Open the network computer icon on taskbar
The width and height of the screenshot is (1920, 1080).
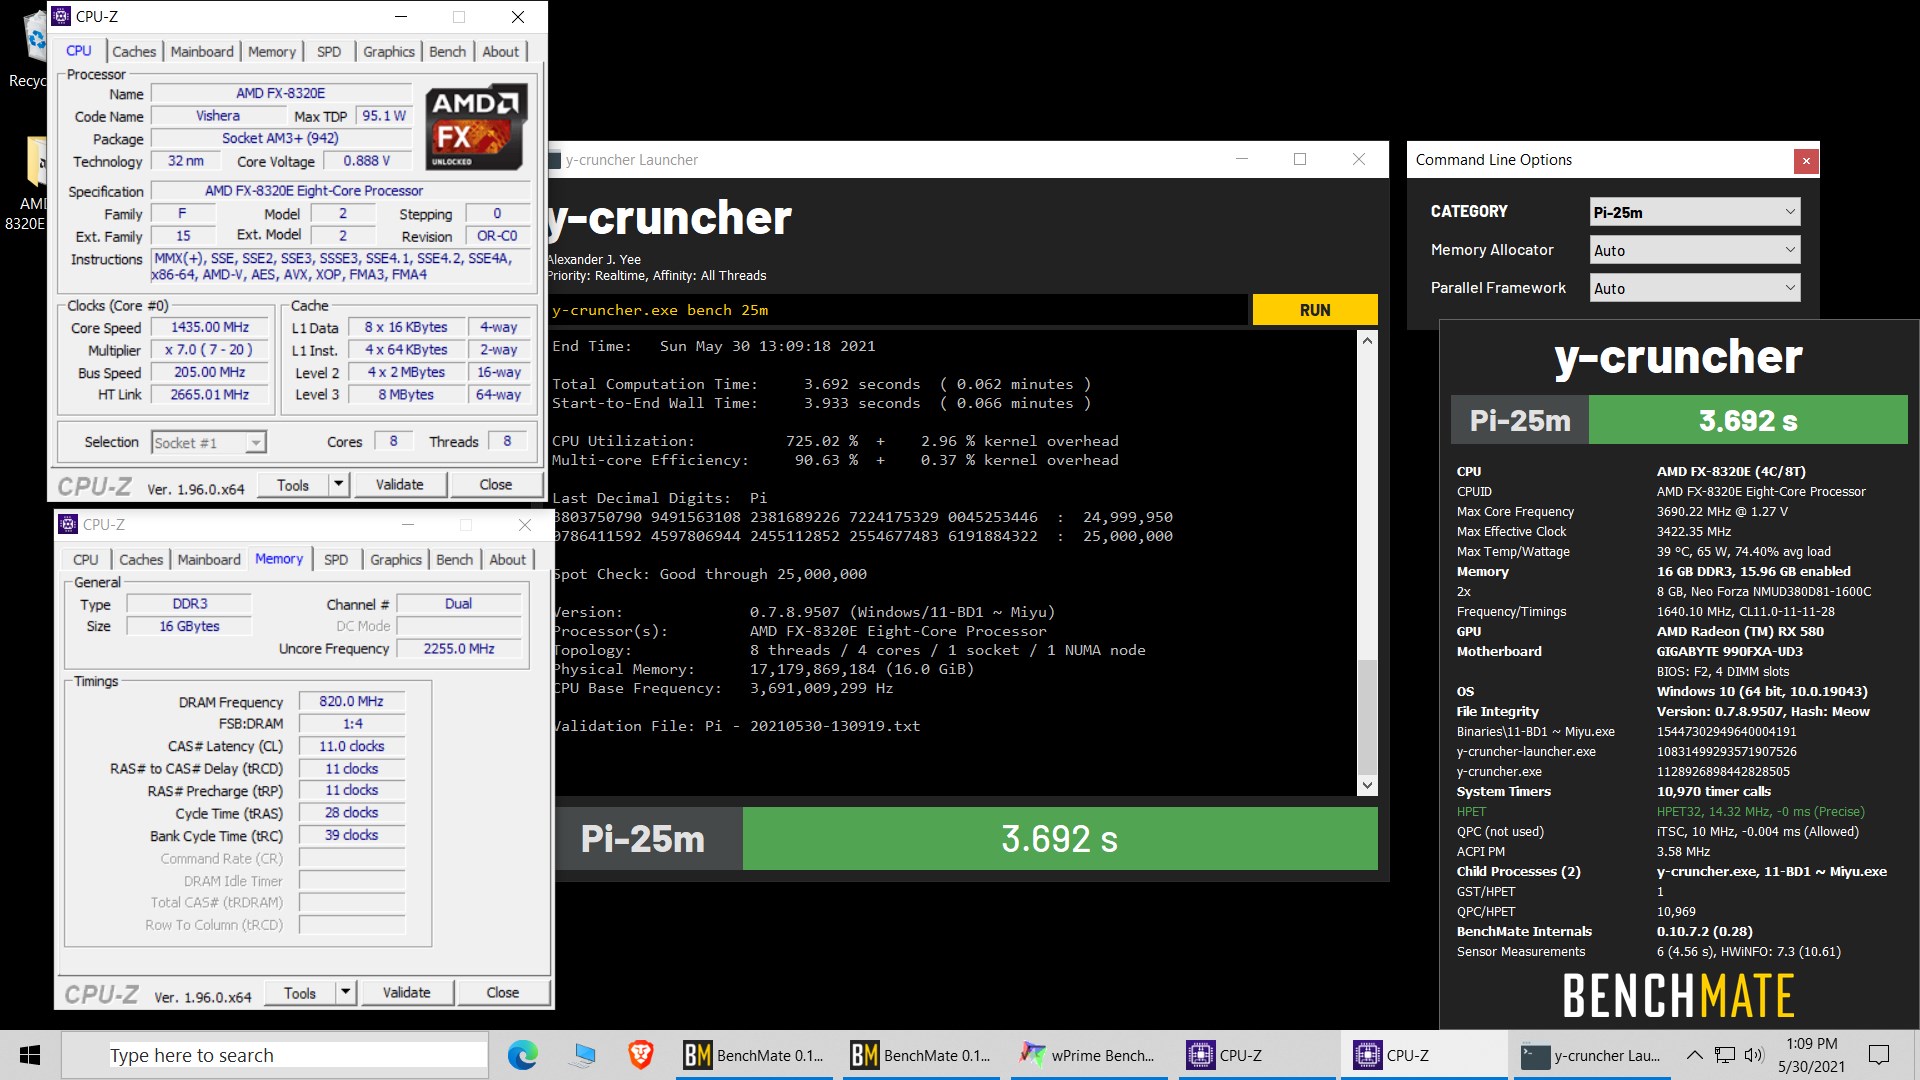(x=582, y=1055)
